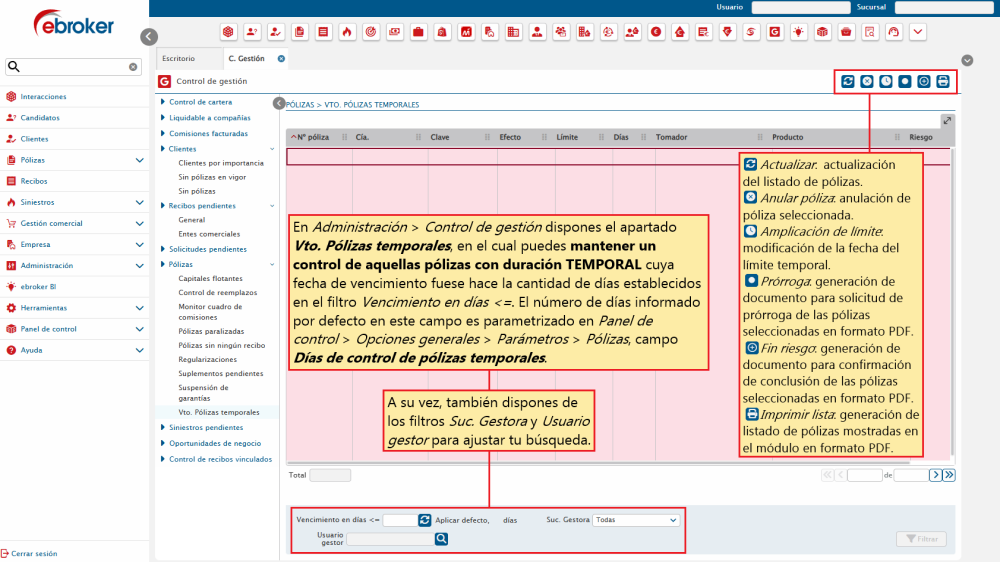Viewport: 1000px width, 562px height.
Task: Jump to last page of results
Action: tap(949, 475)
